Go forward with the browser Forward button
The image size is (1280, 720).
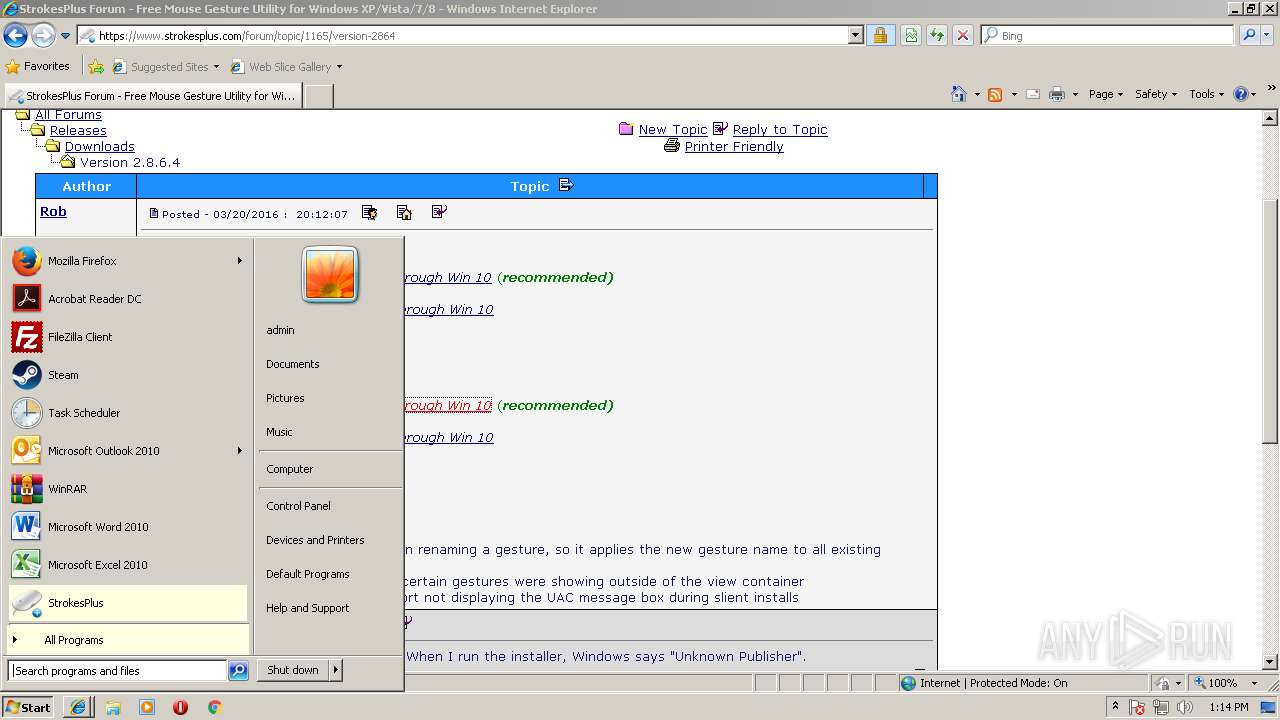pos(43,36)
